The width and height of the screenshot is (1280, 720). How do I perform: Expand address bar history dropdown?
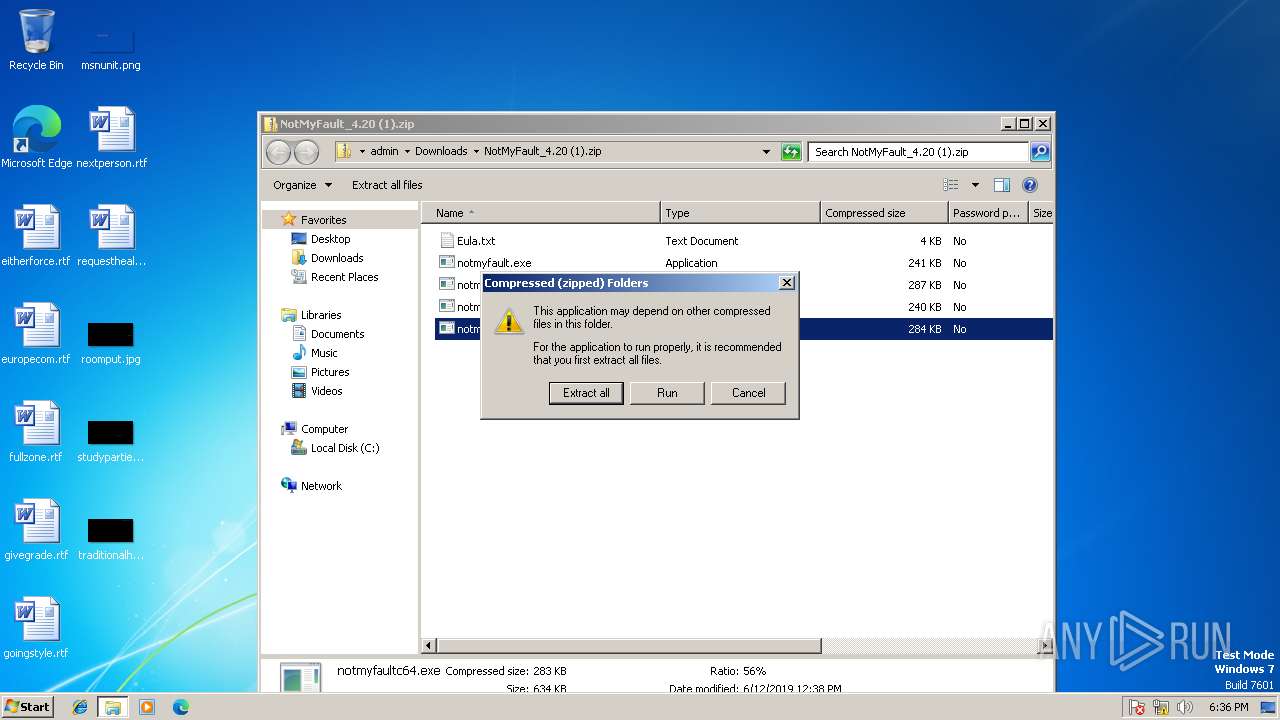pos(766,152)
